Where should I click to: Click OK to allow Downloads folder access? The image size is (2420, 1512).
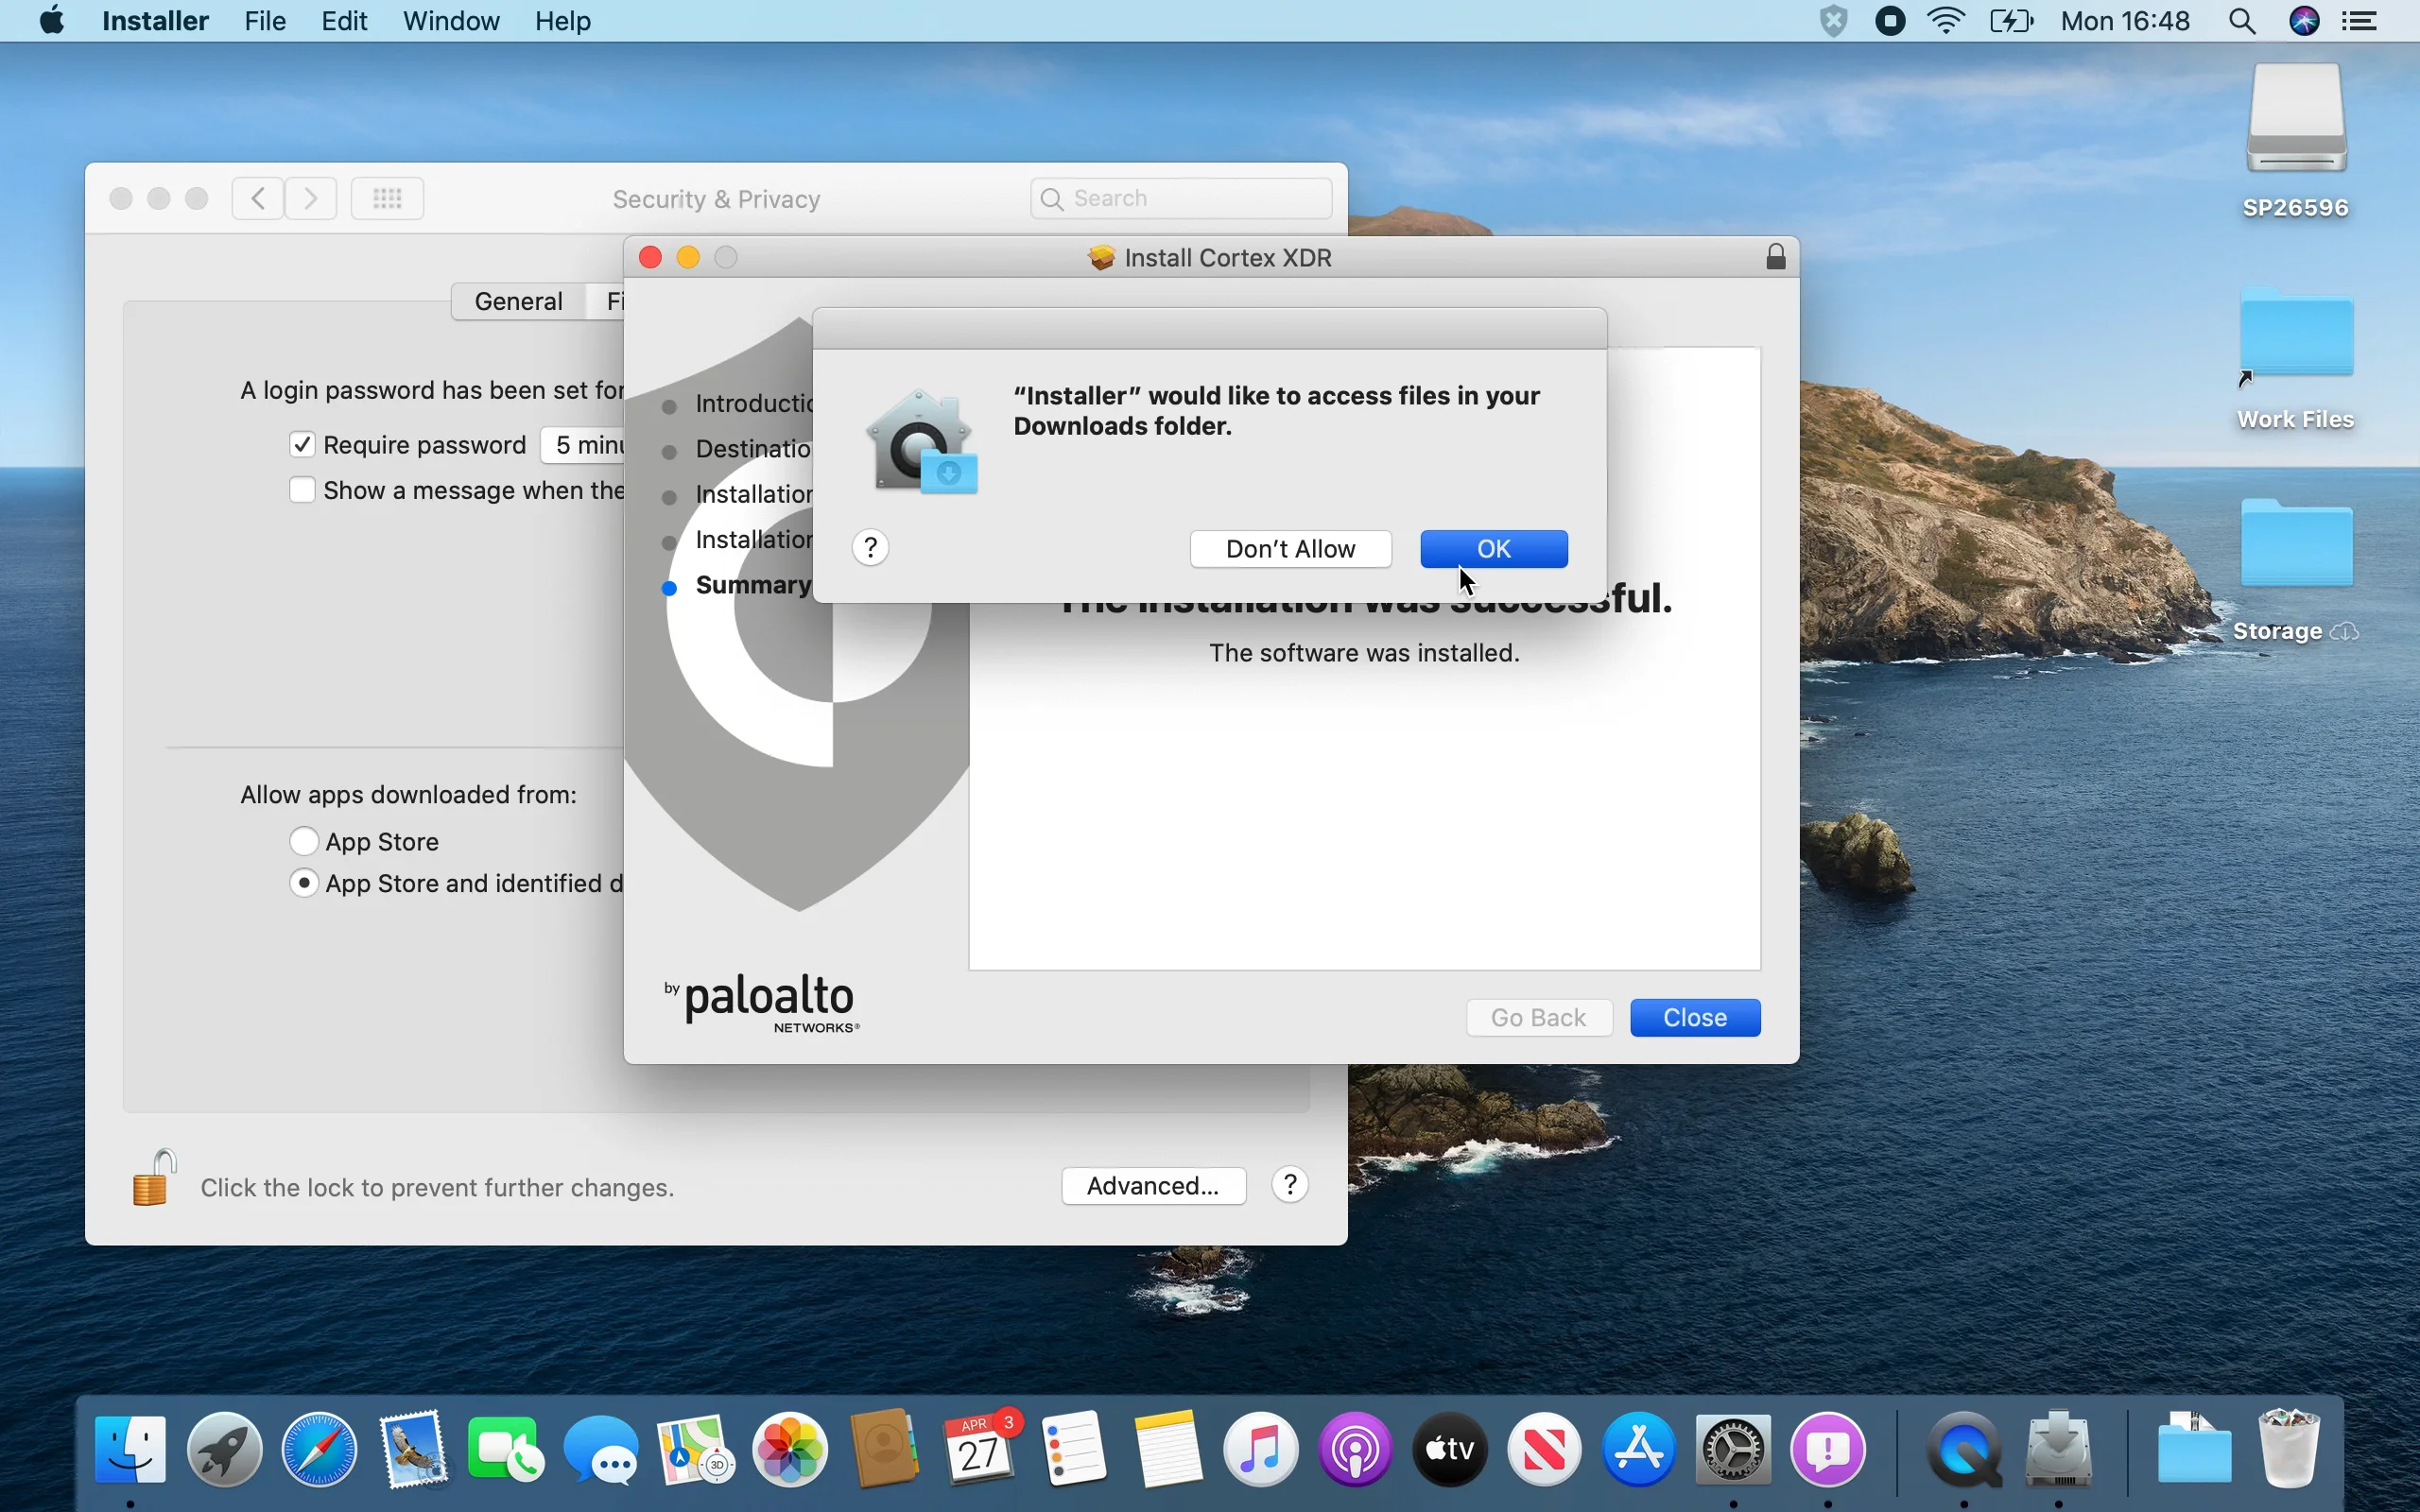click(1493, 548)
